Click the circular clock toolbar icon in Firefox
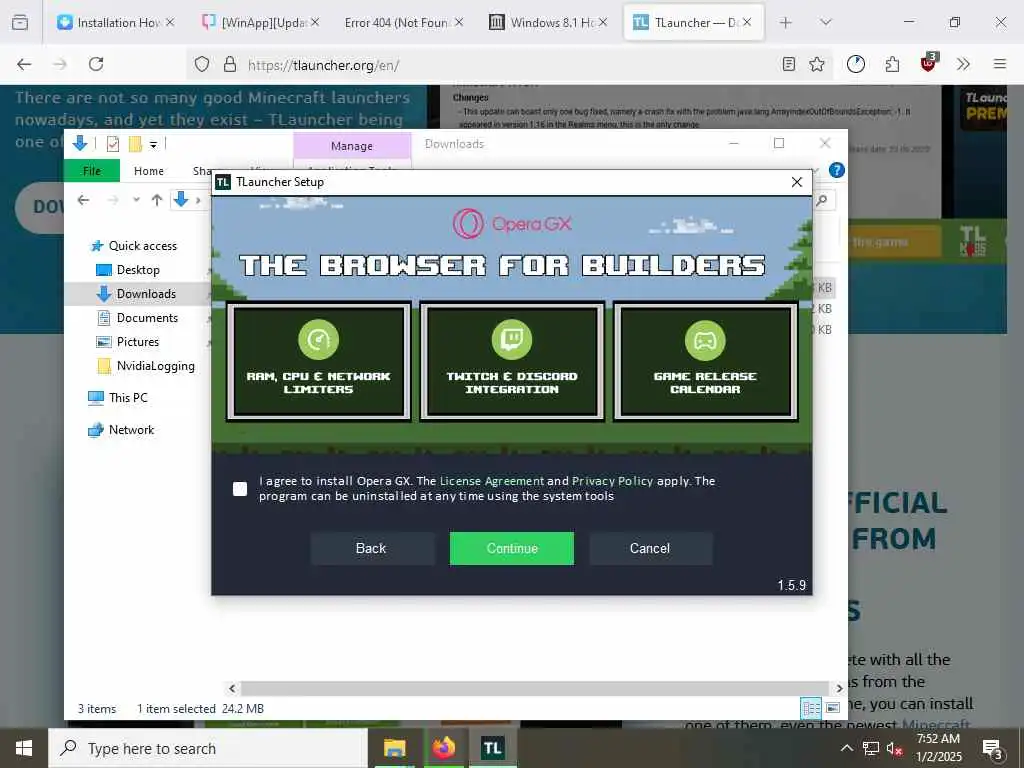The image size is (1024, 768). 856,64
